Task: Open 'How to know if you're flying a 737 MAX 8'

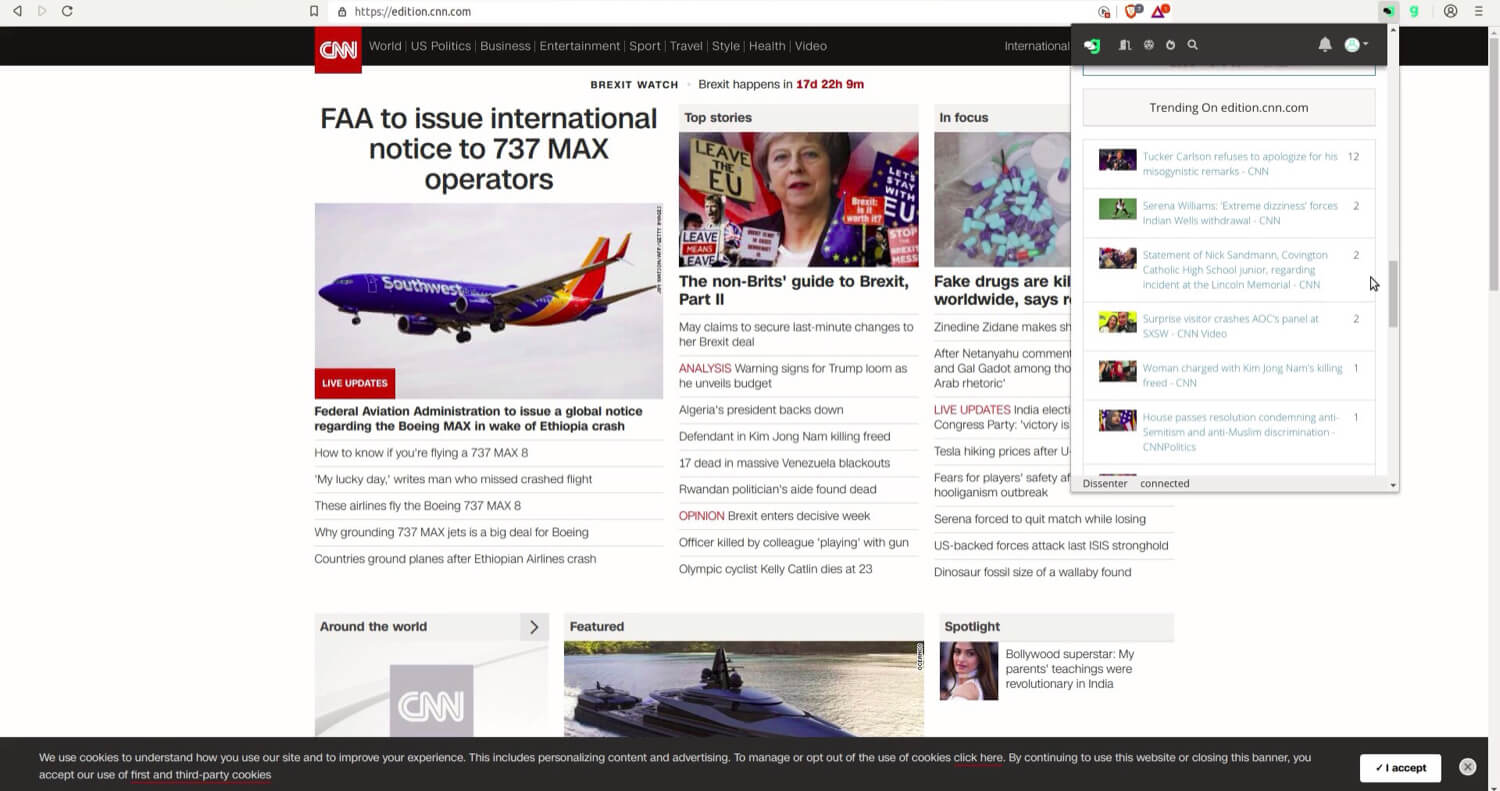Action: pos(421,453)
